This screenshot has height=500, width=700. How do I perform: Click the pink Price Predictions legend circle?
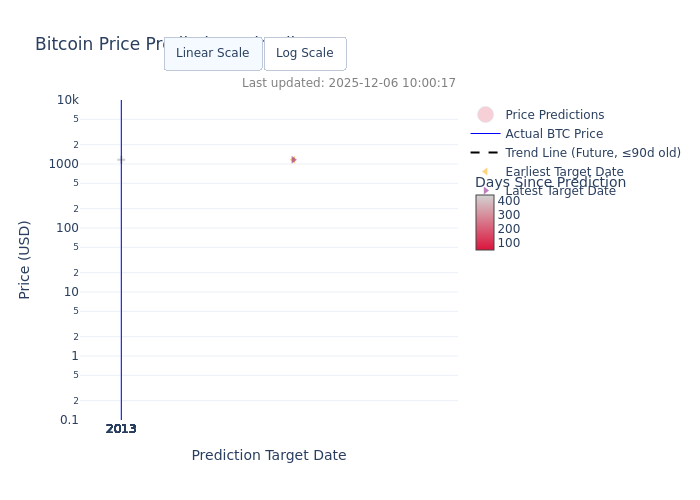click(485, 115)
